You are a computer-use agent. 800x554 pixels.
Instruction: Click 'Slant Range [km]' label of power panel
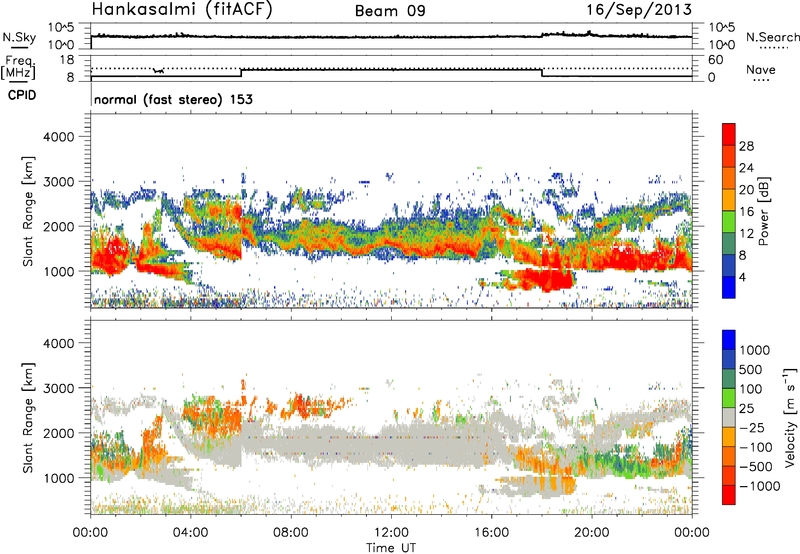coord(28,211)
